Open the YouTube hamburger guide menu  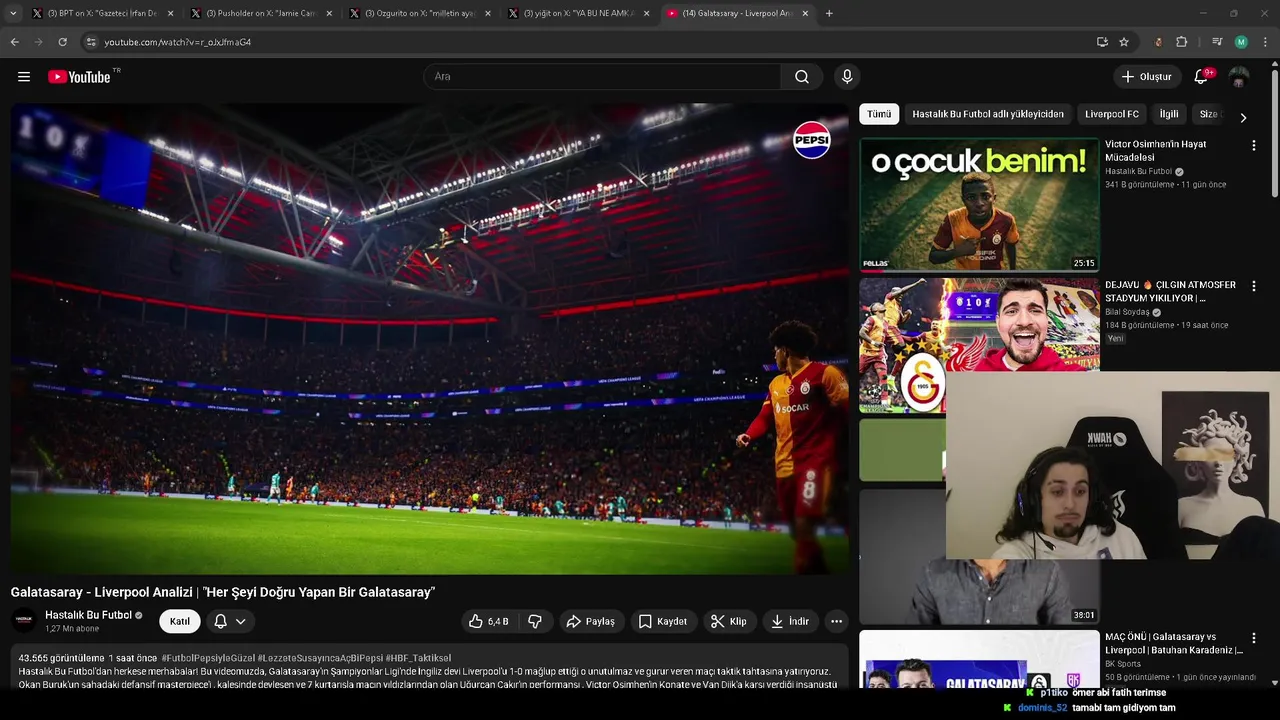(24, 77)
